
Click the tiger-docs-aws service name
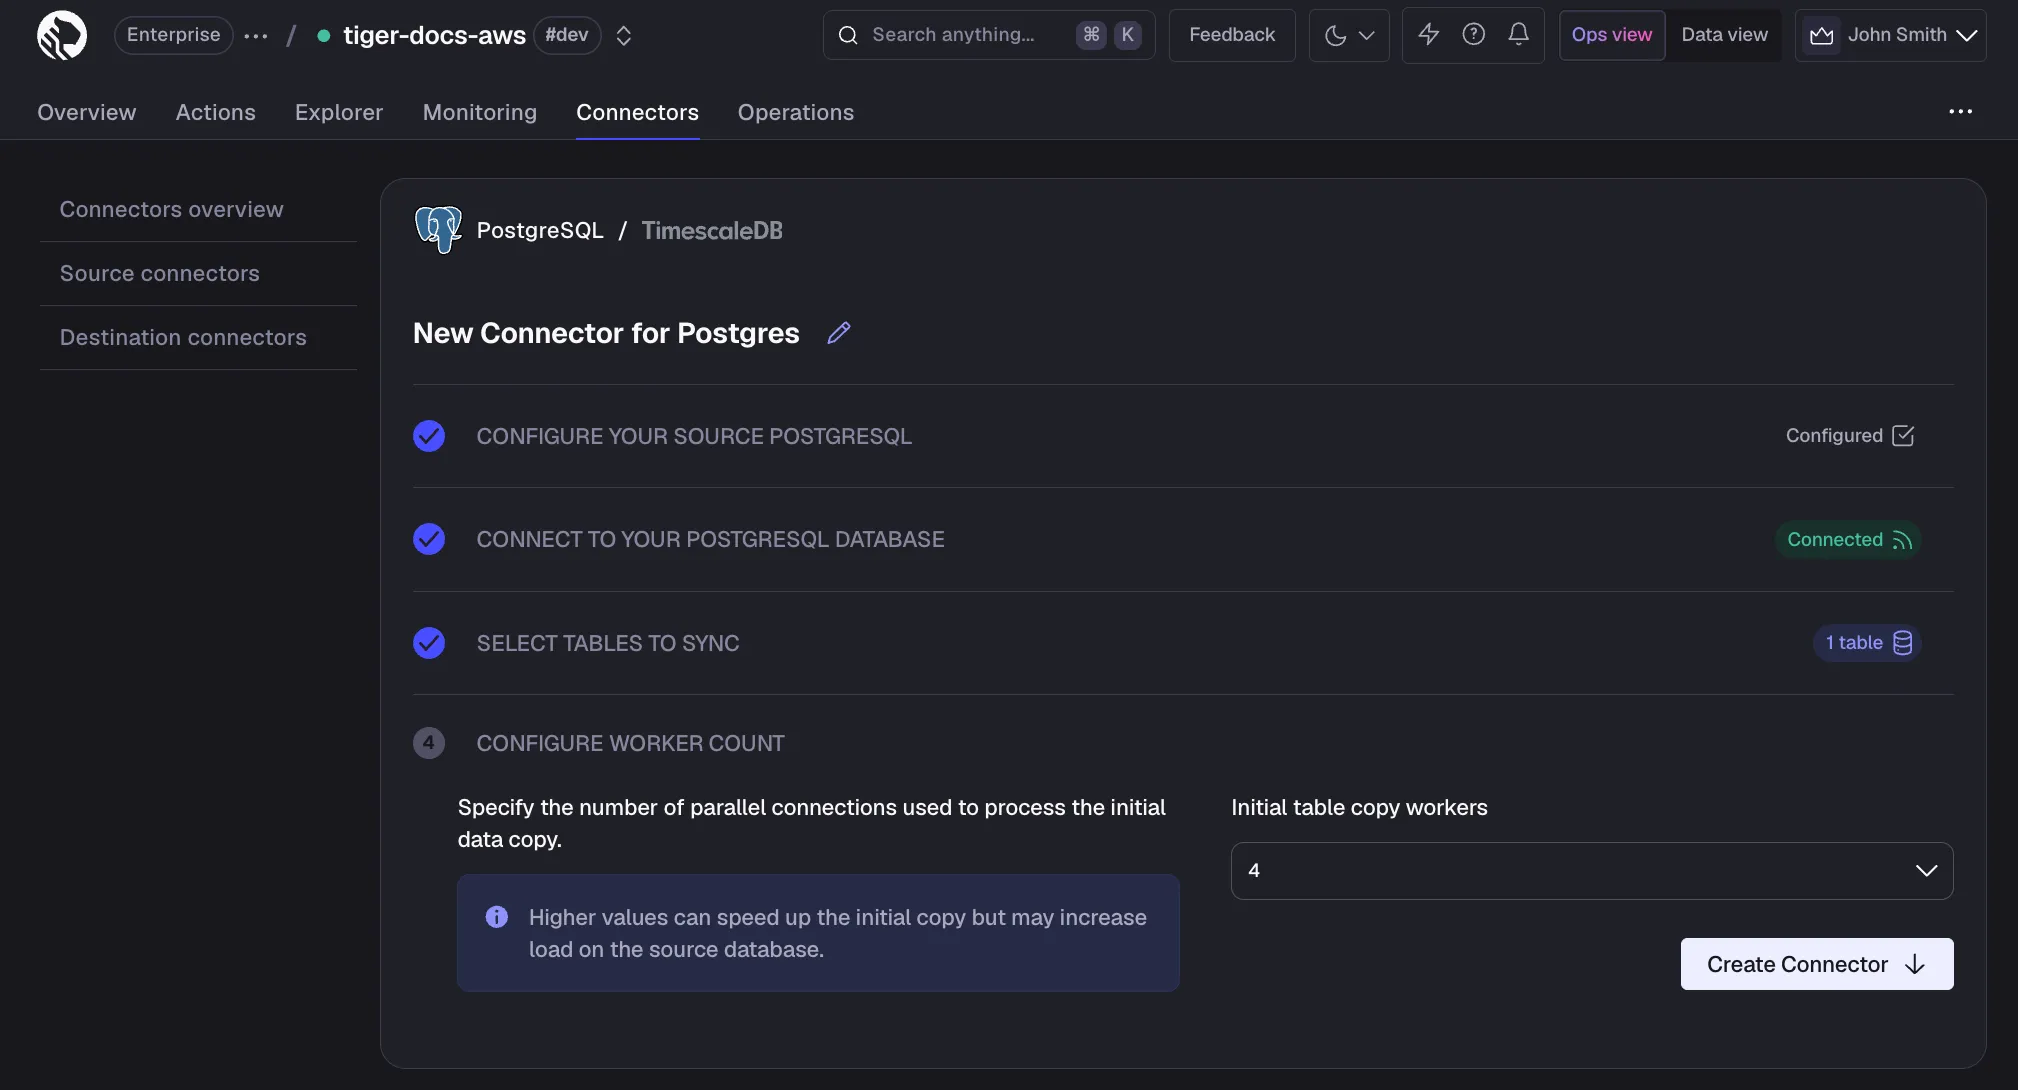[x=434, y=36]
